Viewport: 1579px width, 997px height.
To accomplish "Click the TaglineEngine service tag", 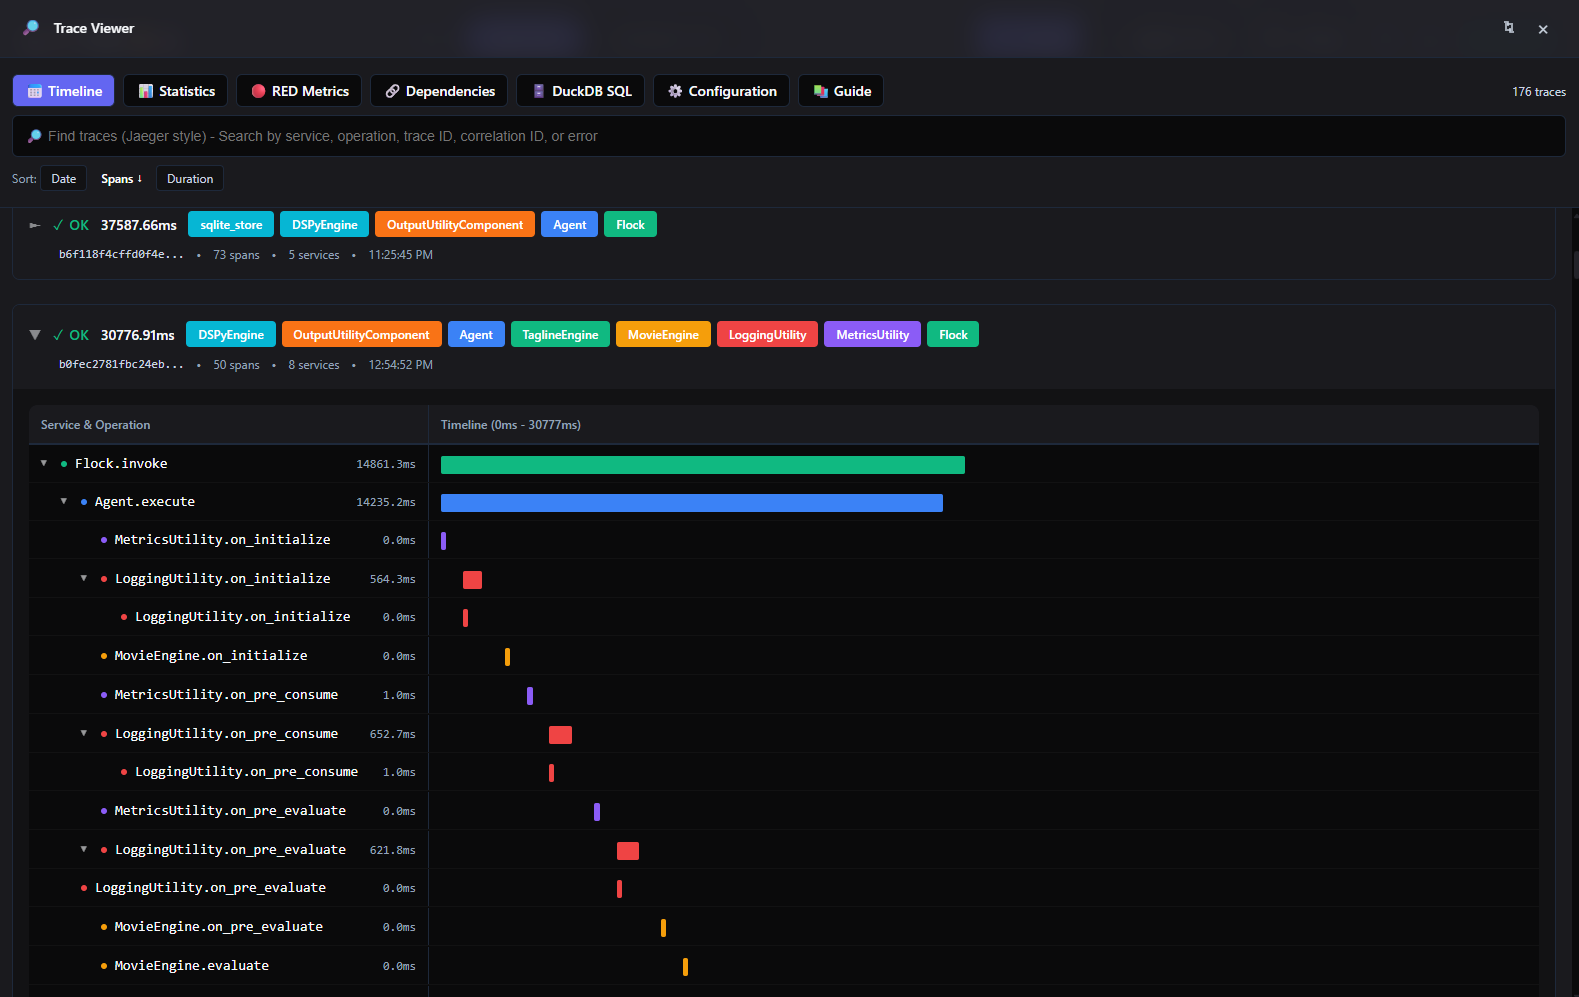I will pos(560,335).
